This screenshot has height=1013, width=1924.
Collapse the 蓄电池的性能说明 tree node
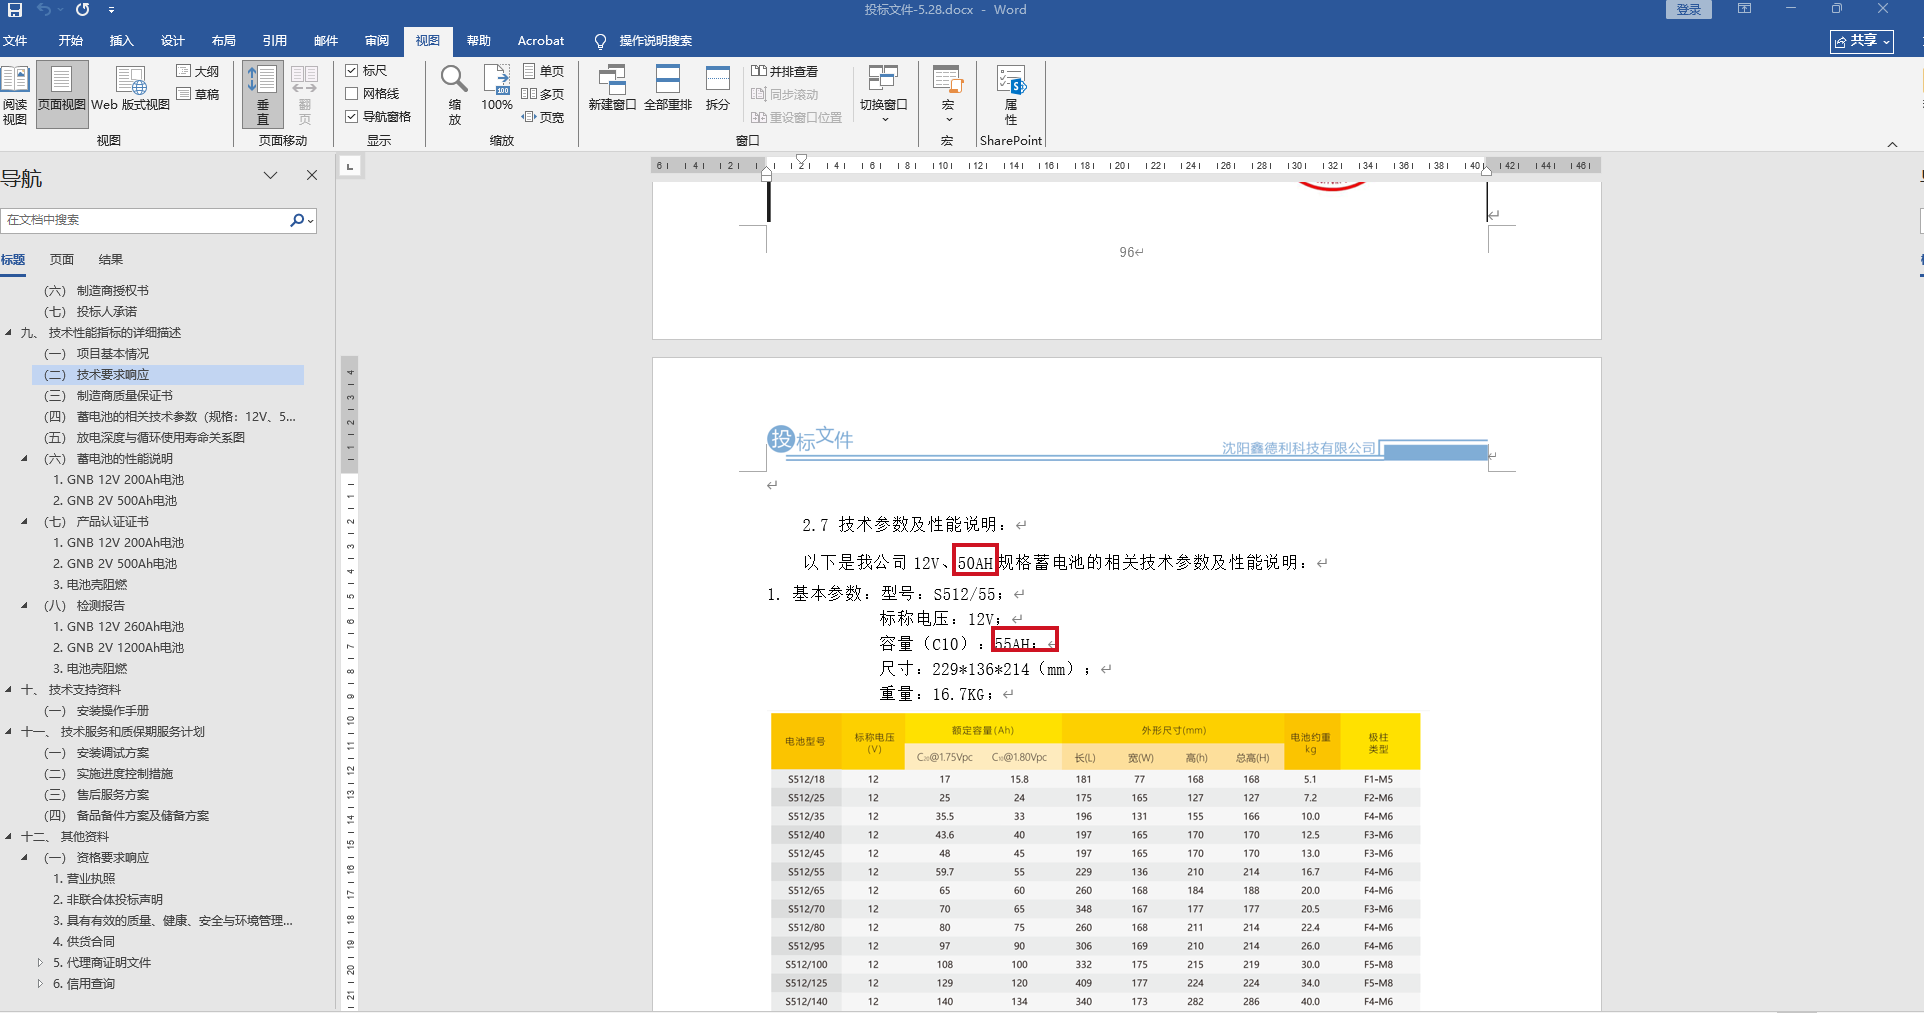point(25,459)
